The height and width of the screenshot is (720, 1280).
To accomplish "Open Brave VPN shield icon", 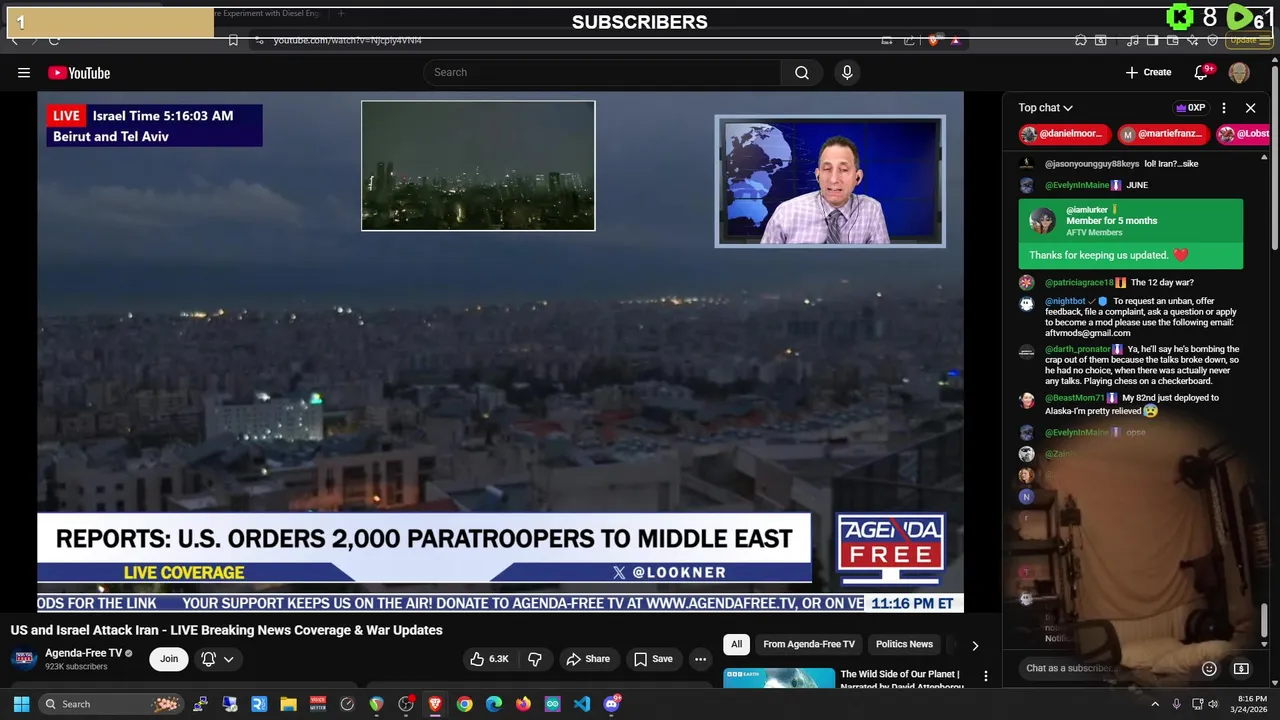I will tap(1212, 40).
